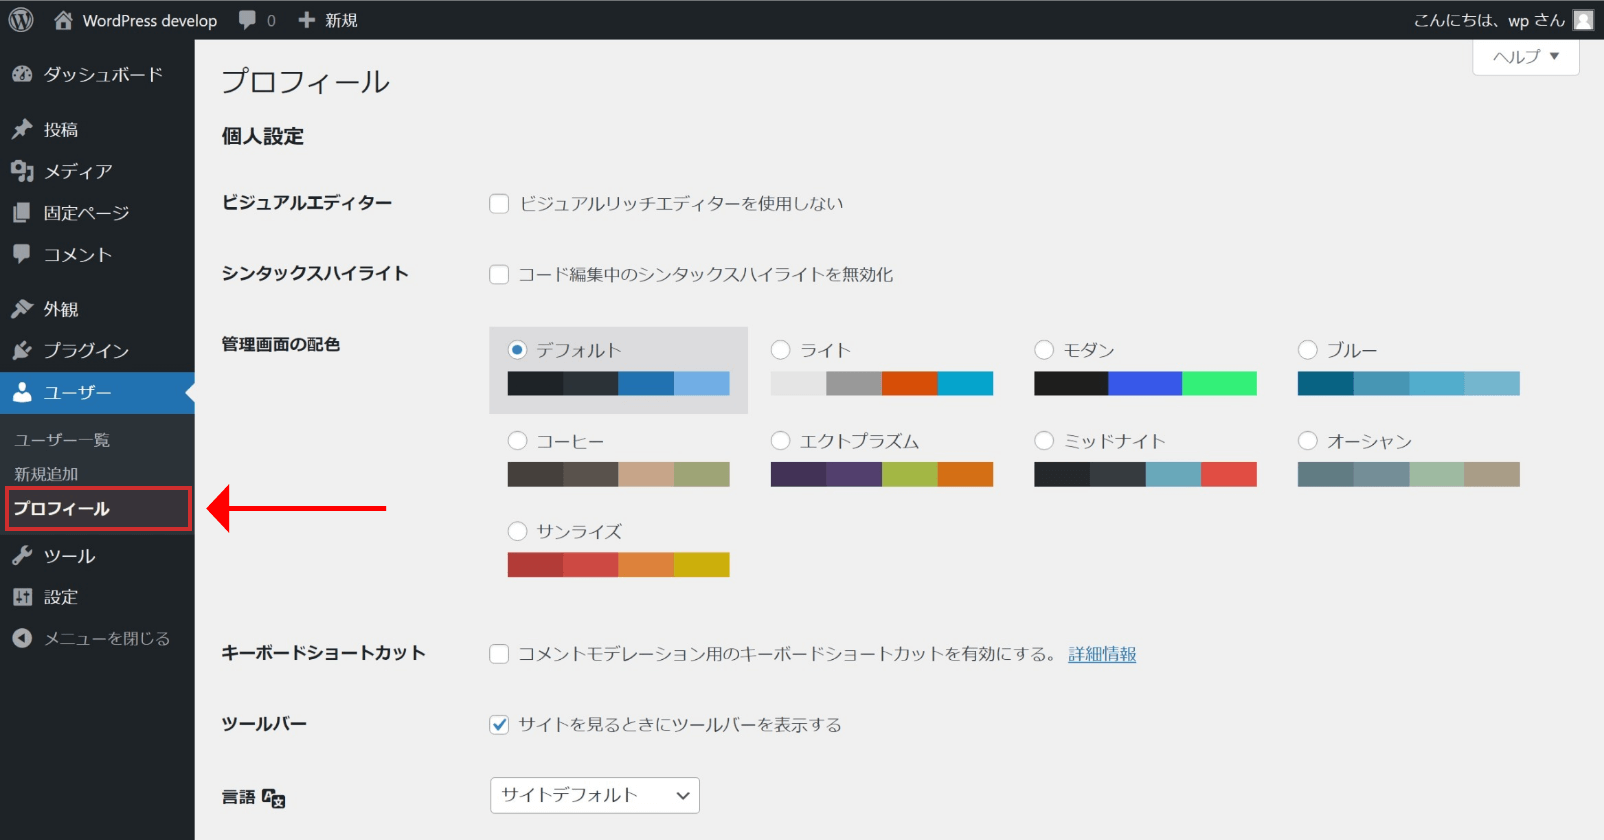Disable the visual rich editor checkbox
This screenshot has height=840, width=1604.
(x=499, y=204)
